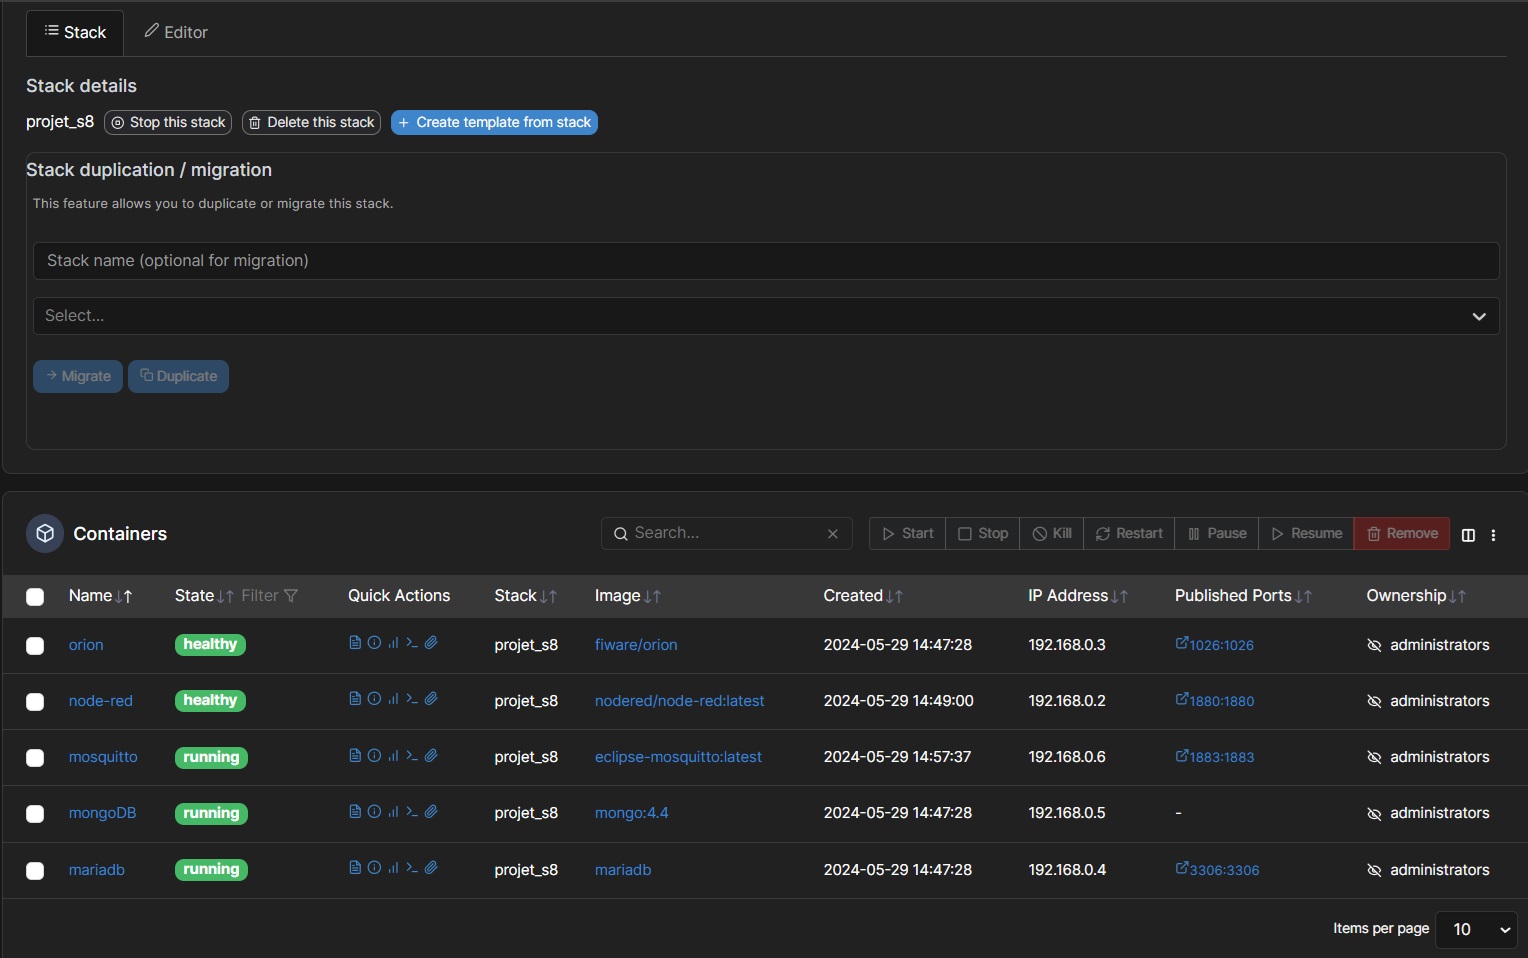Open the fiware/orion image link
The height and width of the screenshot is (958, 1528).
click(636, 646)
